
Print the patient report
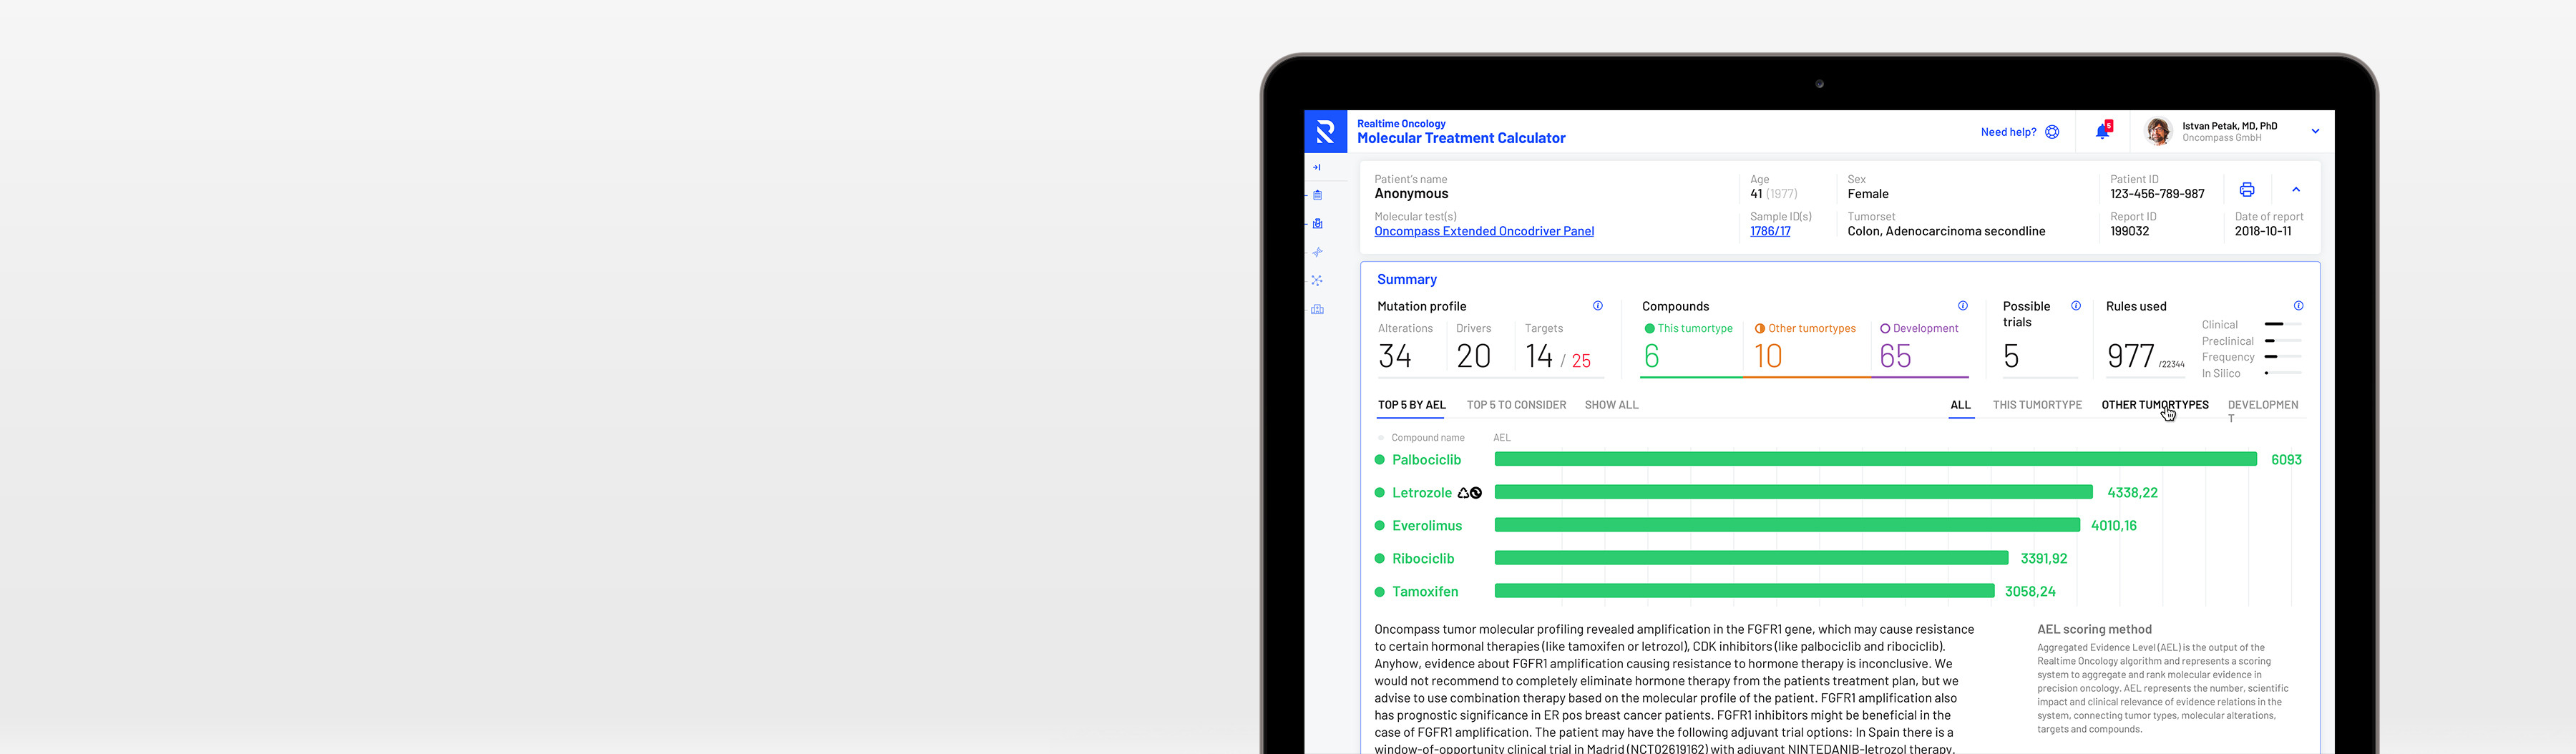[x=2246, y=190]
